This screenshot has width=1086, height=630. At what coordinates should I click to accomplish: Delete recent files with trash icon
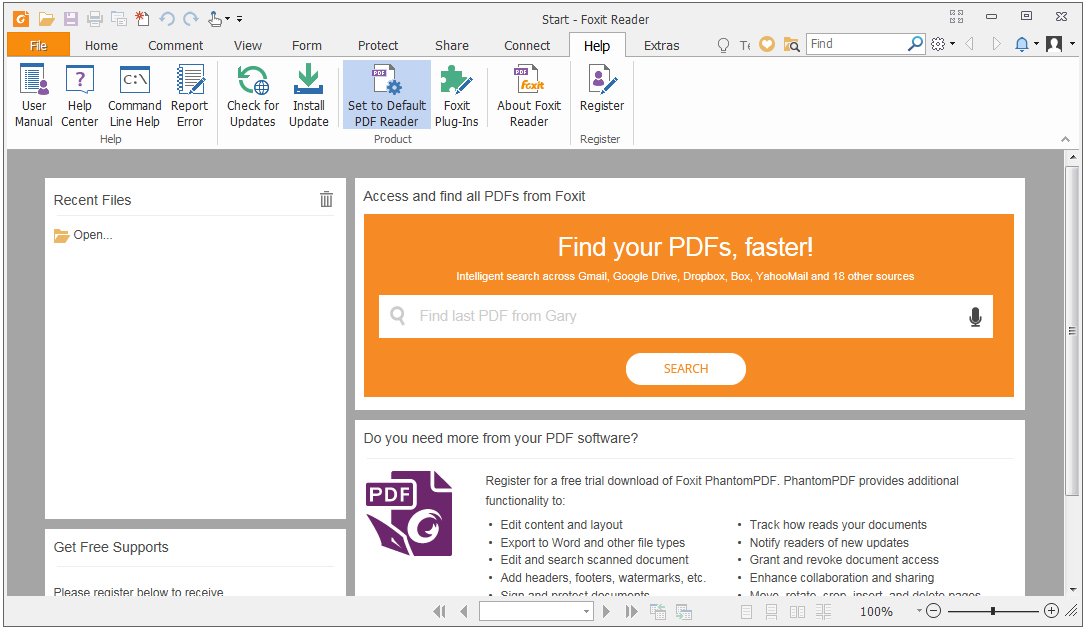[x=326, y=199]
